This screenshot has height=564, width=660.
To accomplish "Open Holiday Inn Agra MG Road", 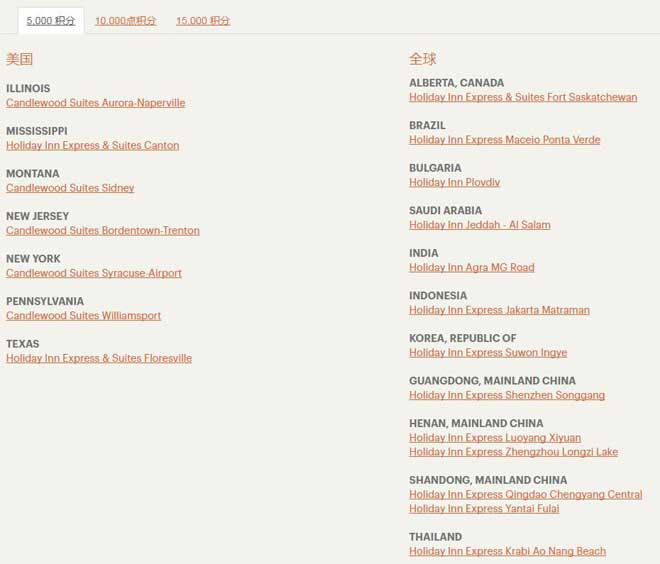I will tap(472, 267).
